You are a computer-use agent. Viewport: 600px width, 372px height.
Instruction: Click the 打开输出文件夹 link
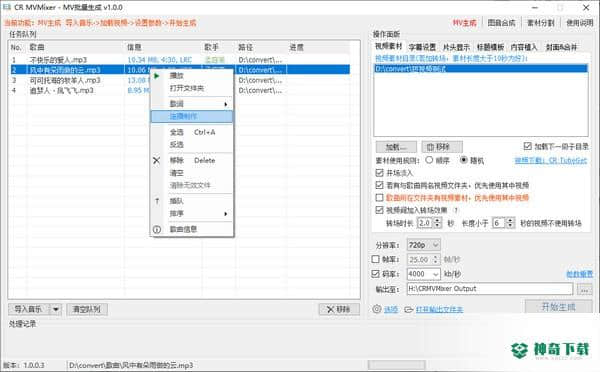(x=439, y=309)
